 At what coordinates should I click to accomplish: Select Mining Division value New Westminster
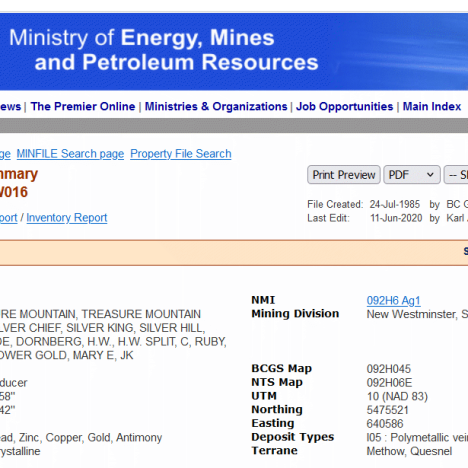point(417,314)
